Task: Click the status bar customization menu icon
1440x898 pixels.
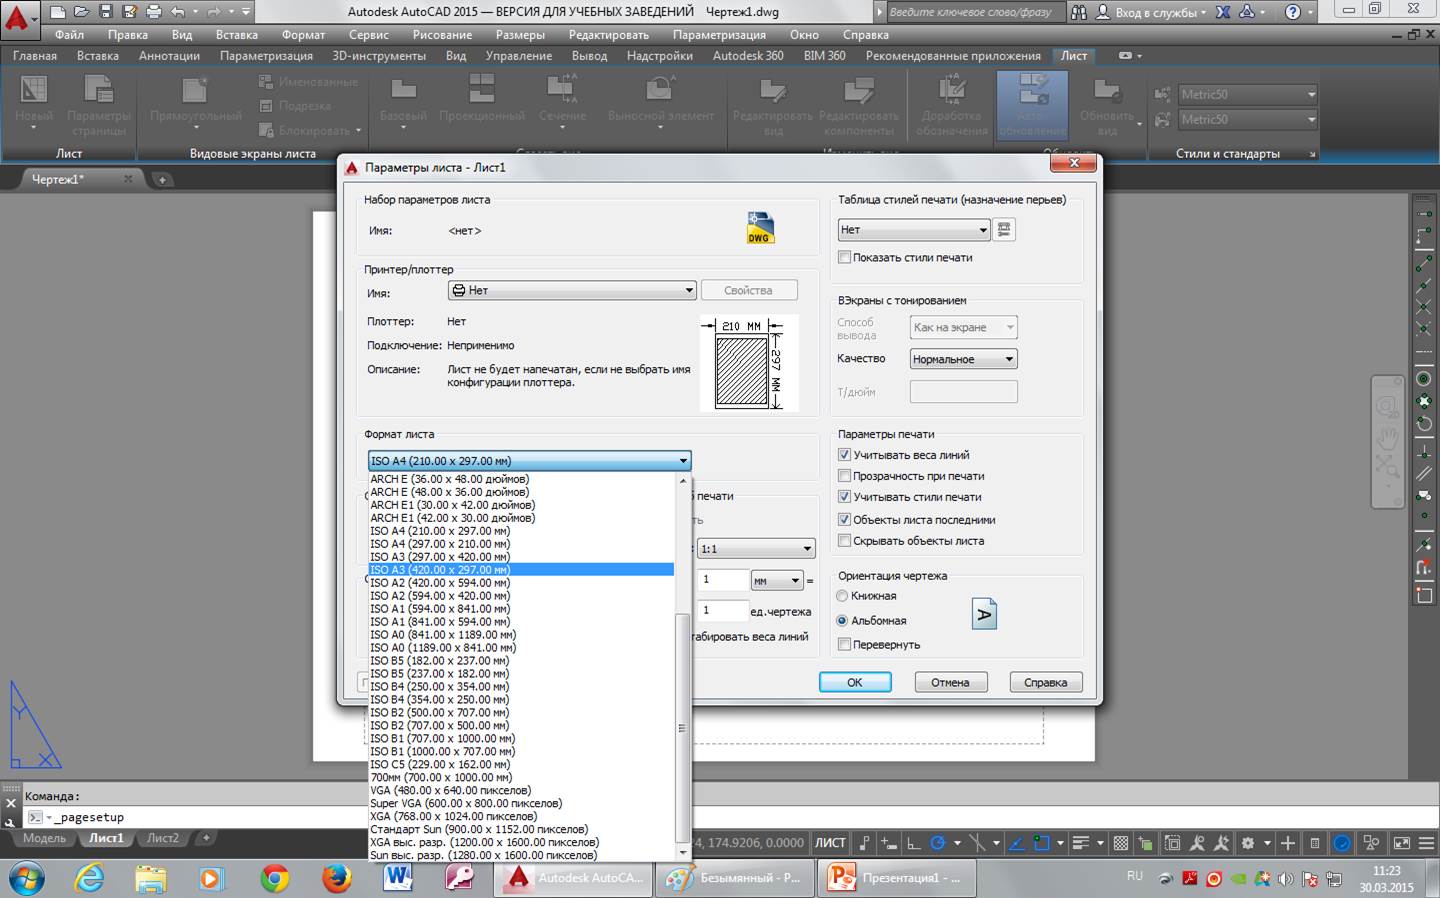Action: point(1427,843)
